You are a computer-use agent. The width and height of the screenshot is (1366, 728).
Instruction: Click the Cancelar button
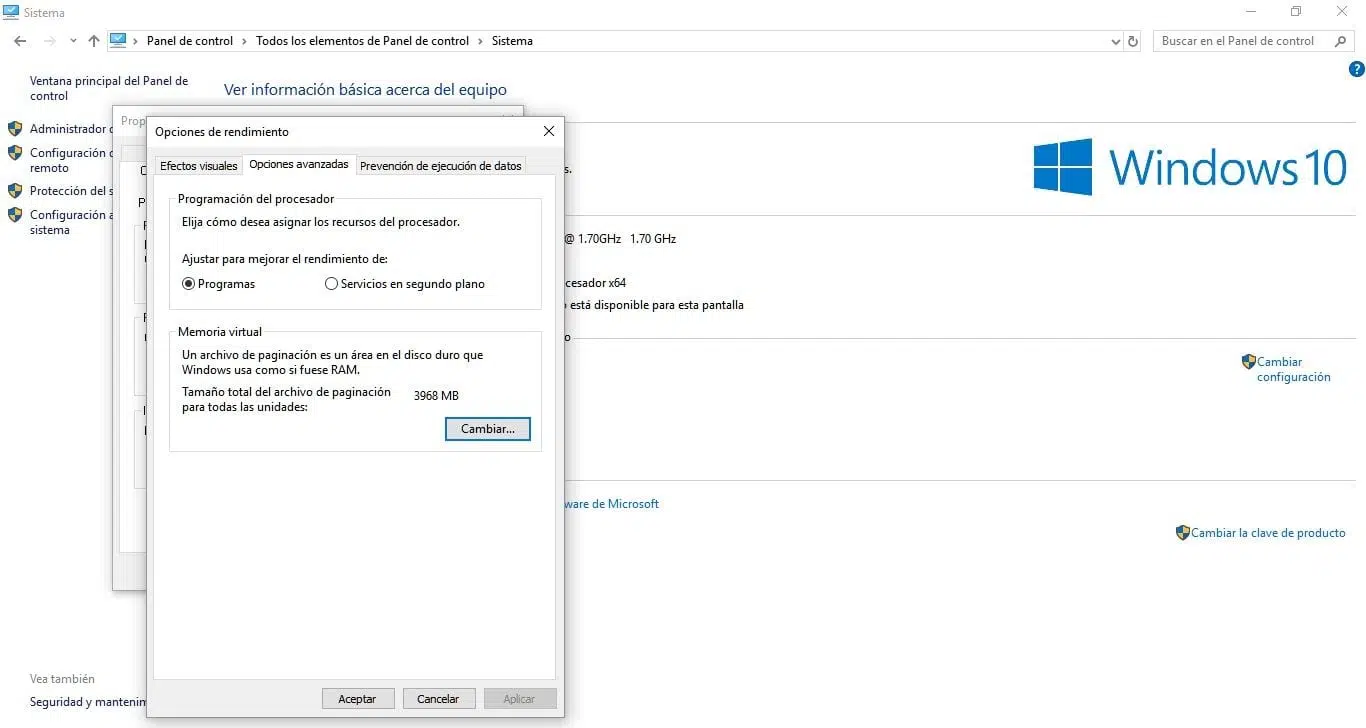tap(438, 699)
